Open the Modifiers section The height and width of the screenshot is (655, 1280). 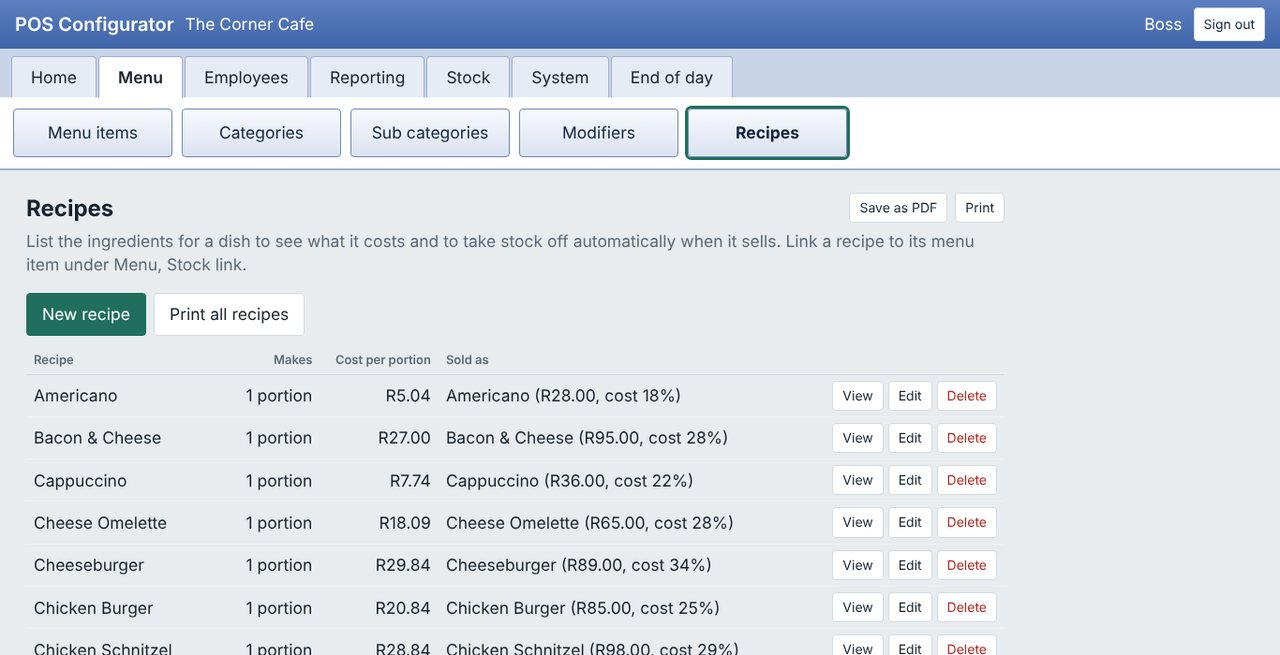[x=598, y=133]
